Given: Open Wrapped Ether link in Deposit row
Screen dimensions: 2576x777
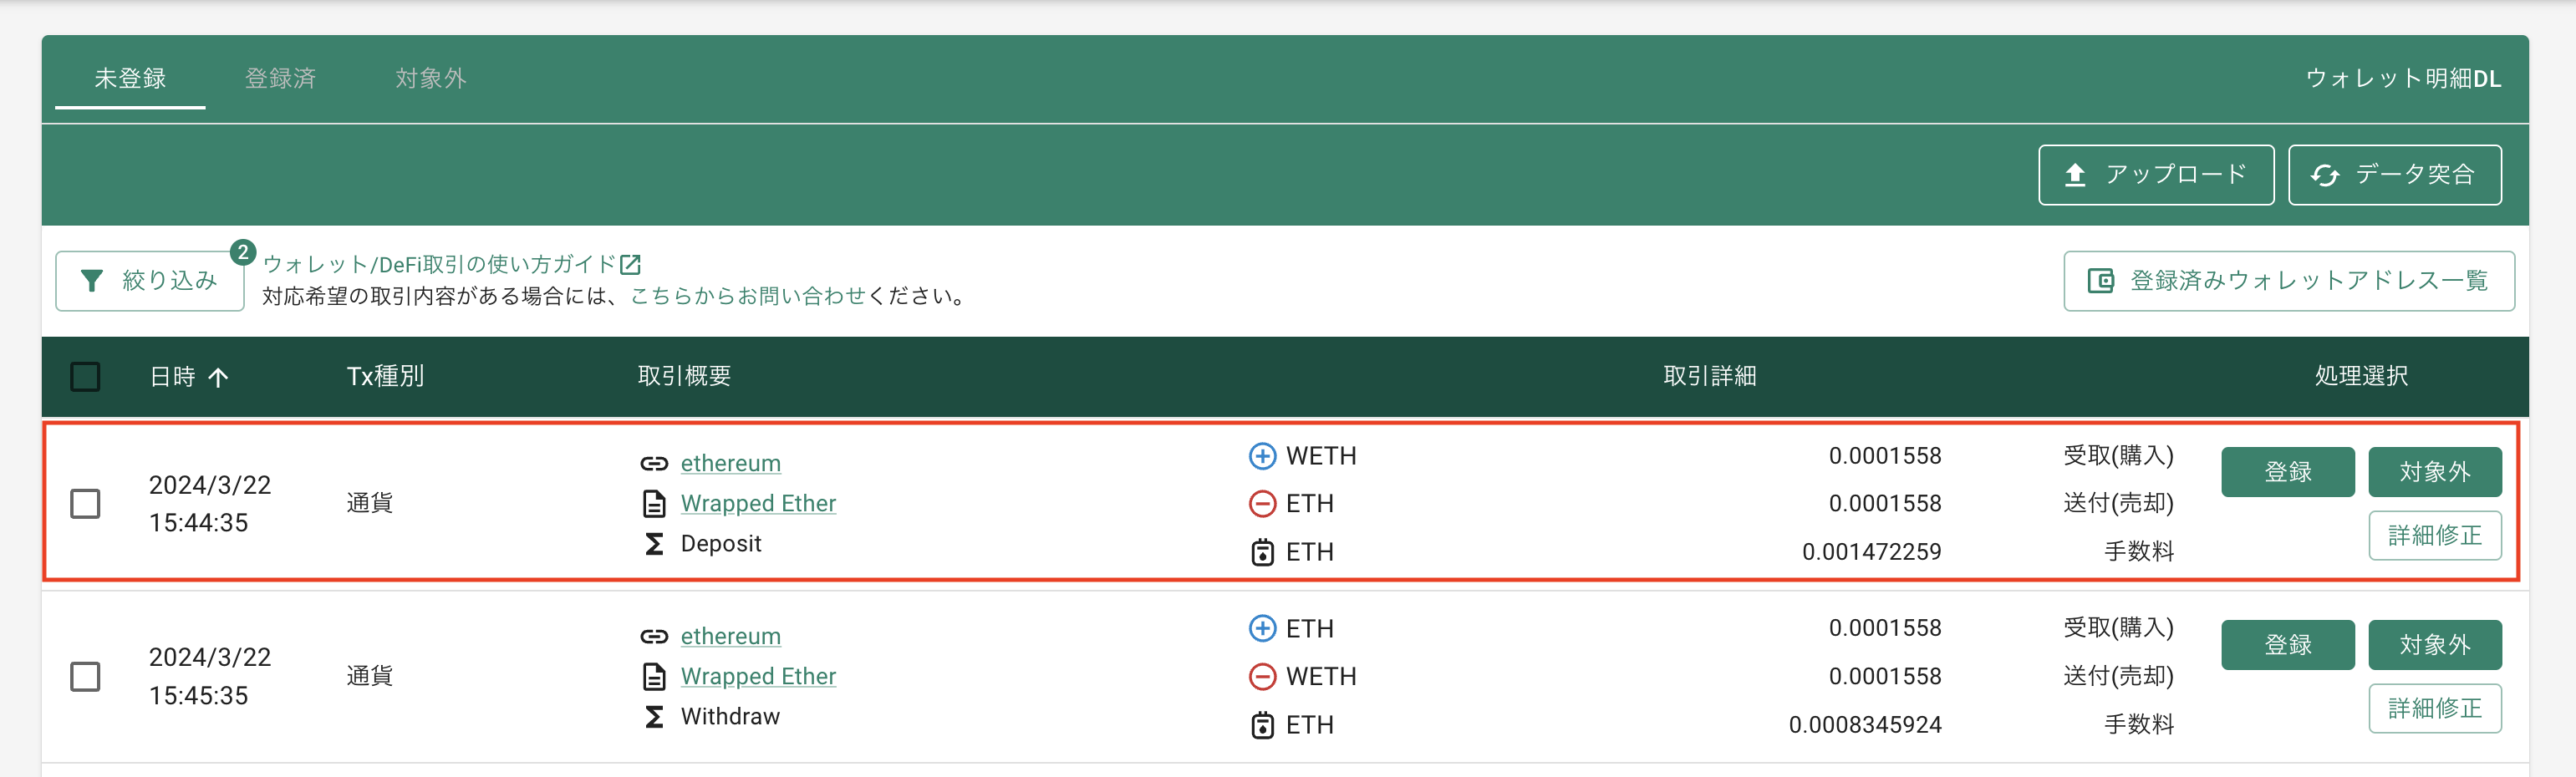Looking at the screenshot, I should coord(758,503).
